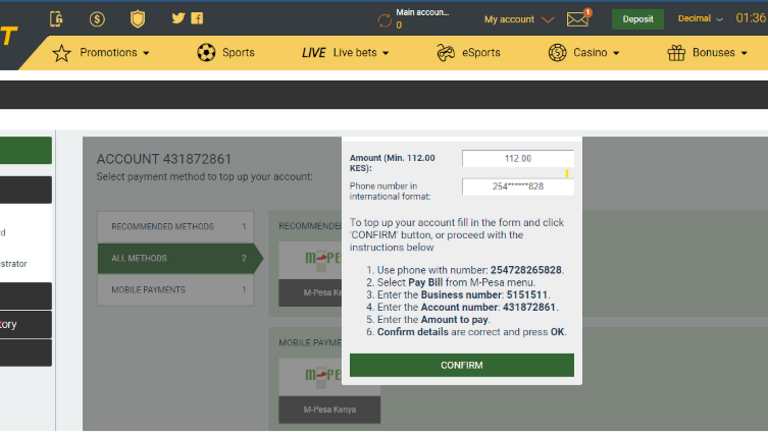This screenshot has width=768, height=432.
Task: Click the Deposit button in header
Action: tap(637, 19)
